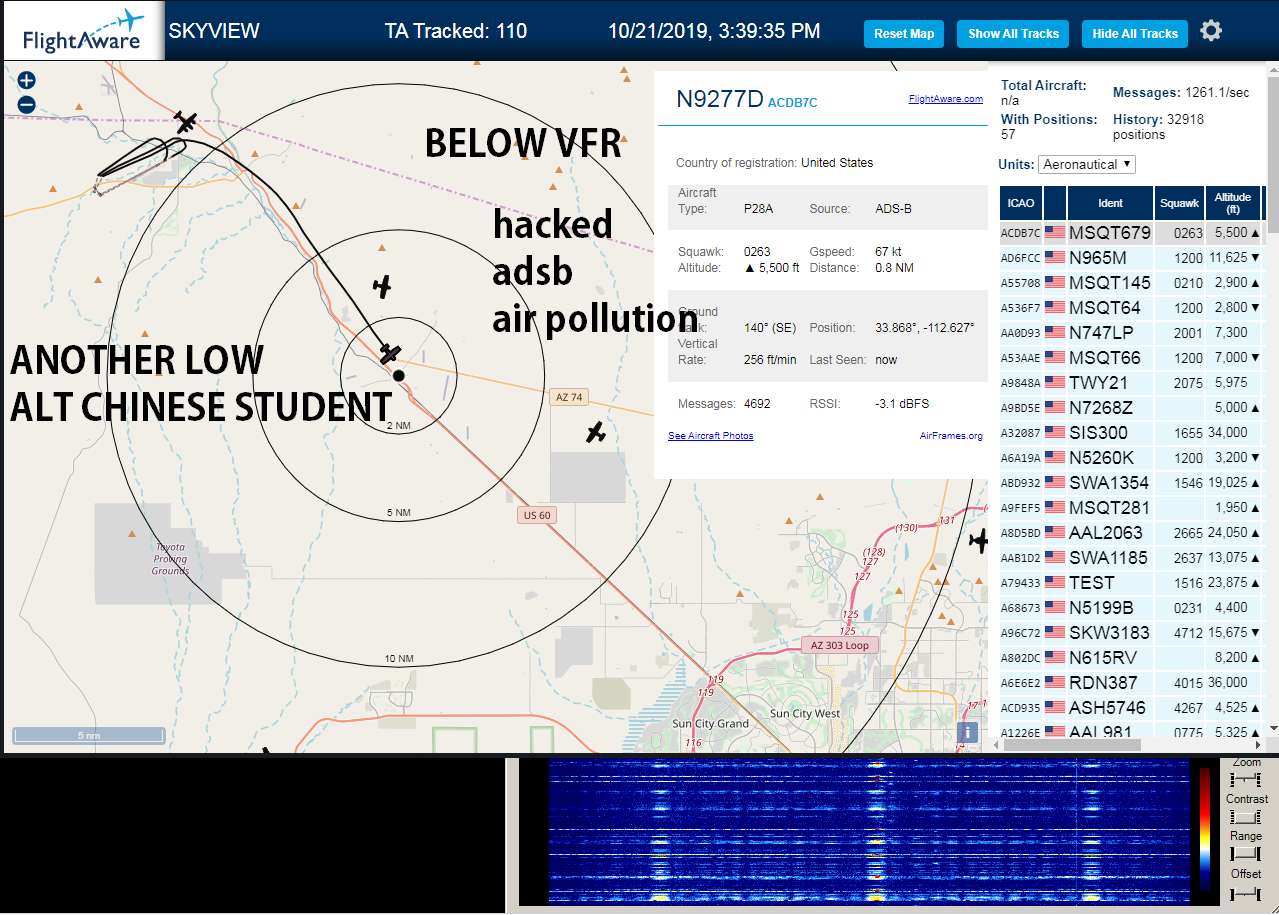Click the waterfall spectrum display
1279x915 pixels.
pos(870,831)
